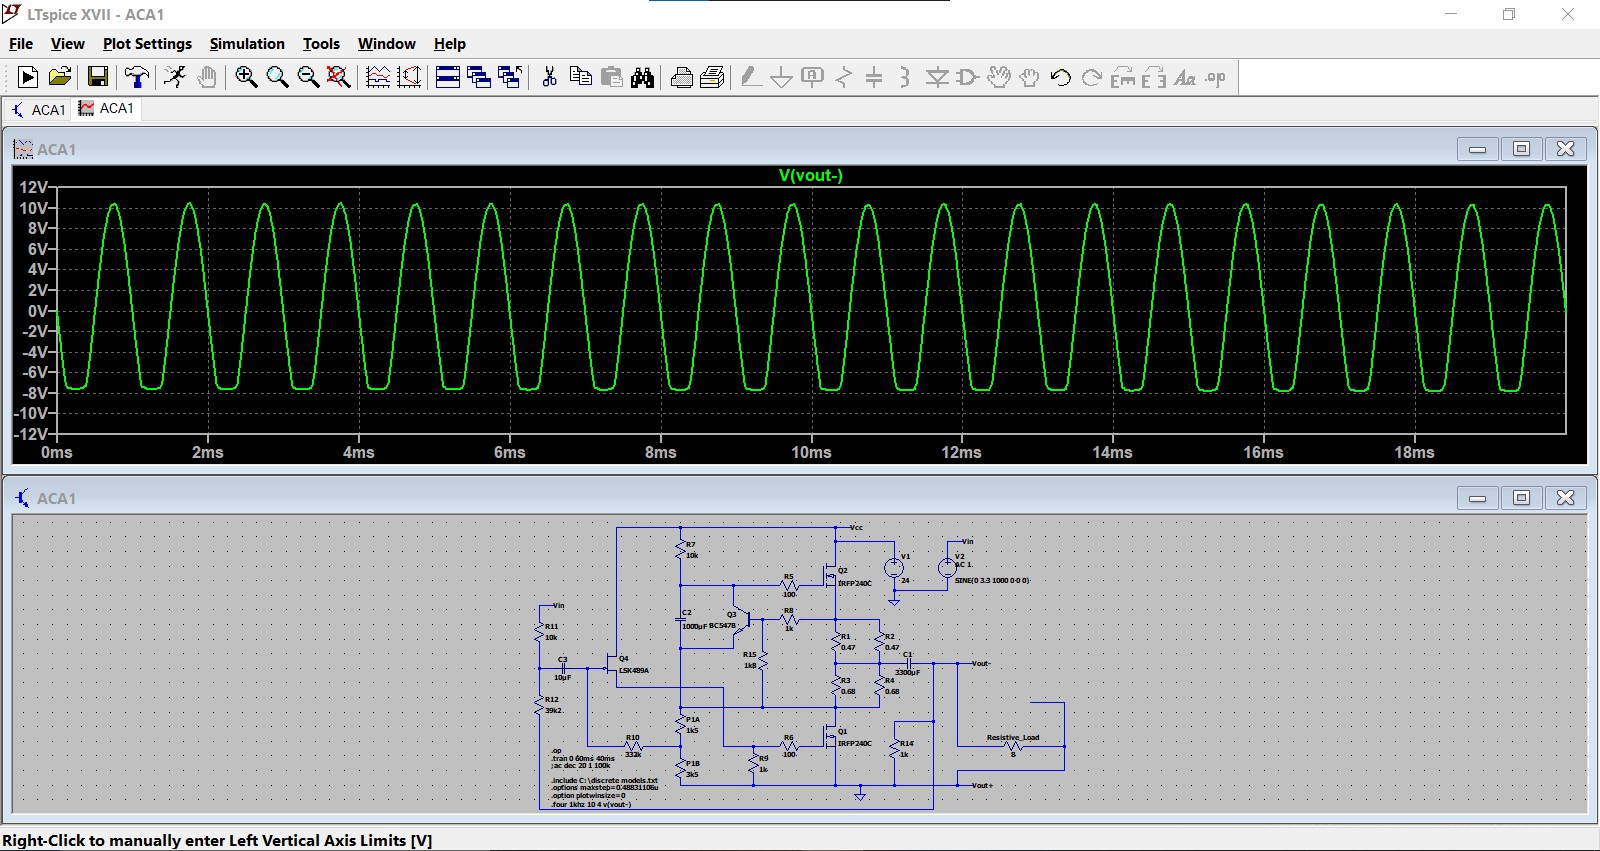Viewport: 1600px width, 851px height.
Task: Switch to the ACA1 schematic tab
Action: [38, 109]
